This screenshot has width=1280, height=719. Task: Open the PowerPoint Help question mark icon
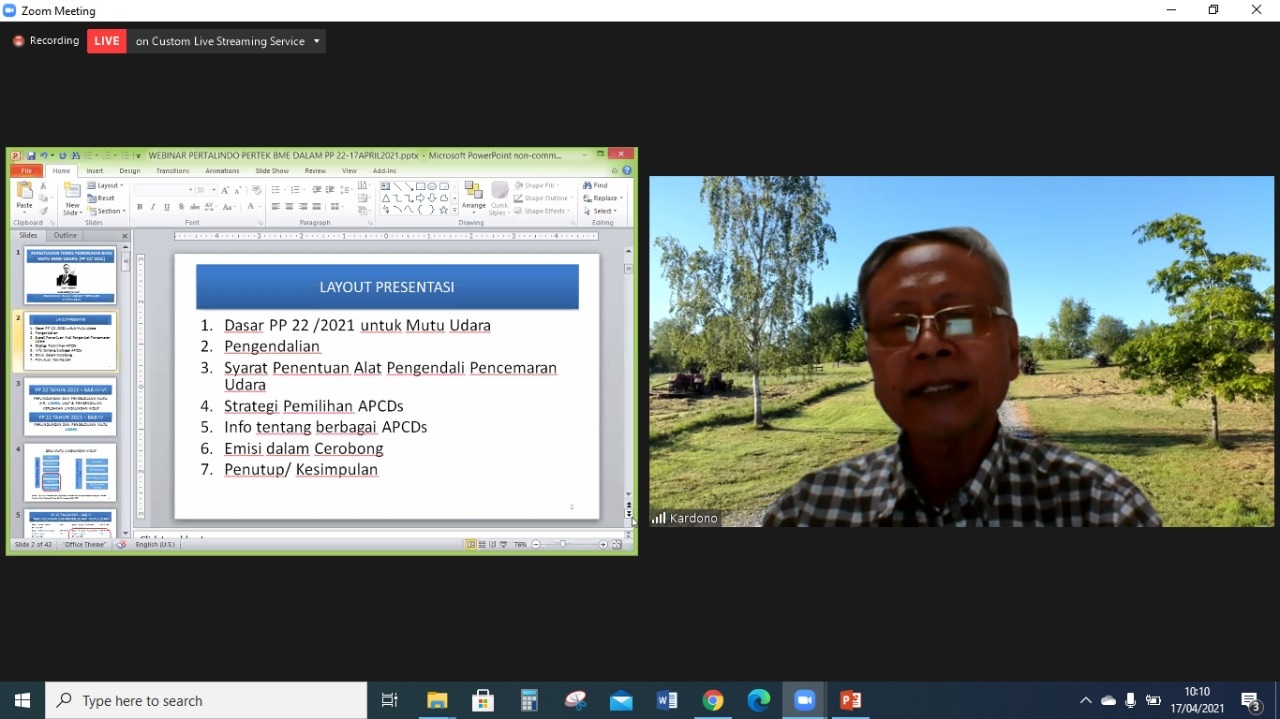[x=627, y=171]
